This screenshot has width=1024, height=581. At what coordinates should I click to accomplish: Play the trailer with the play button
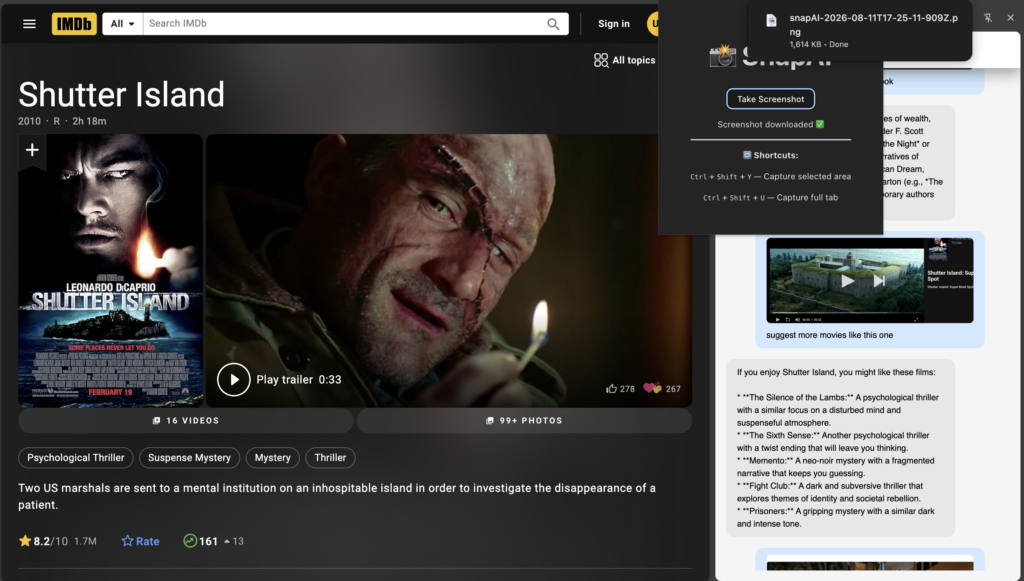[234, 380]
